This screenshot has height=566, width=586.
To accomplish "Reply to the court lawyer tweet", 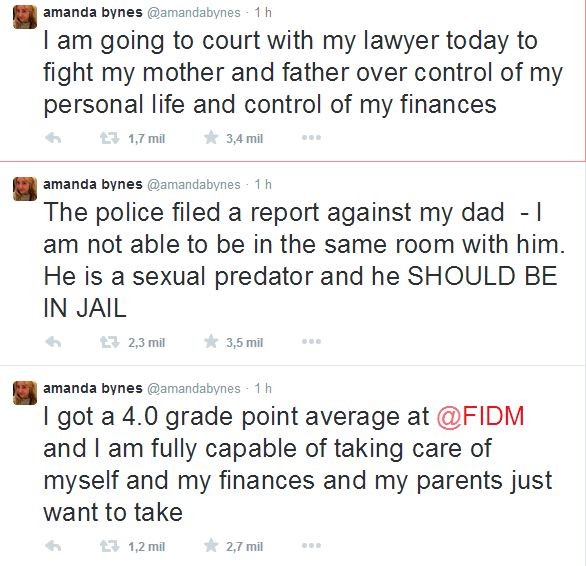I will coord(53,138).
